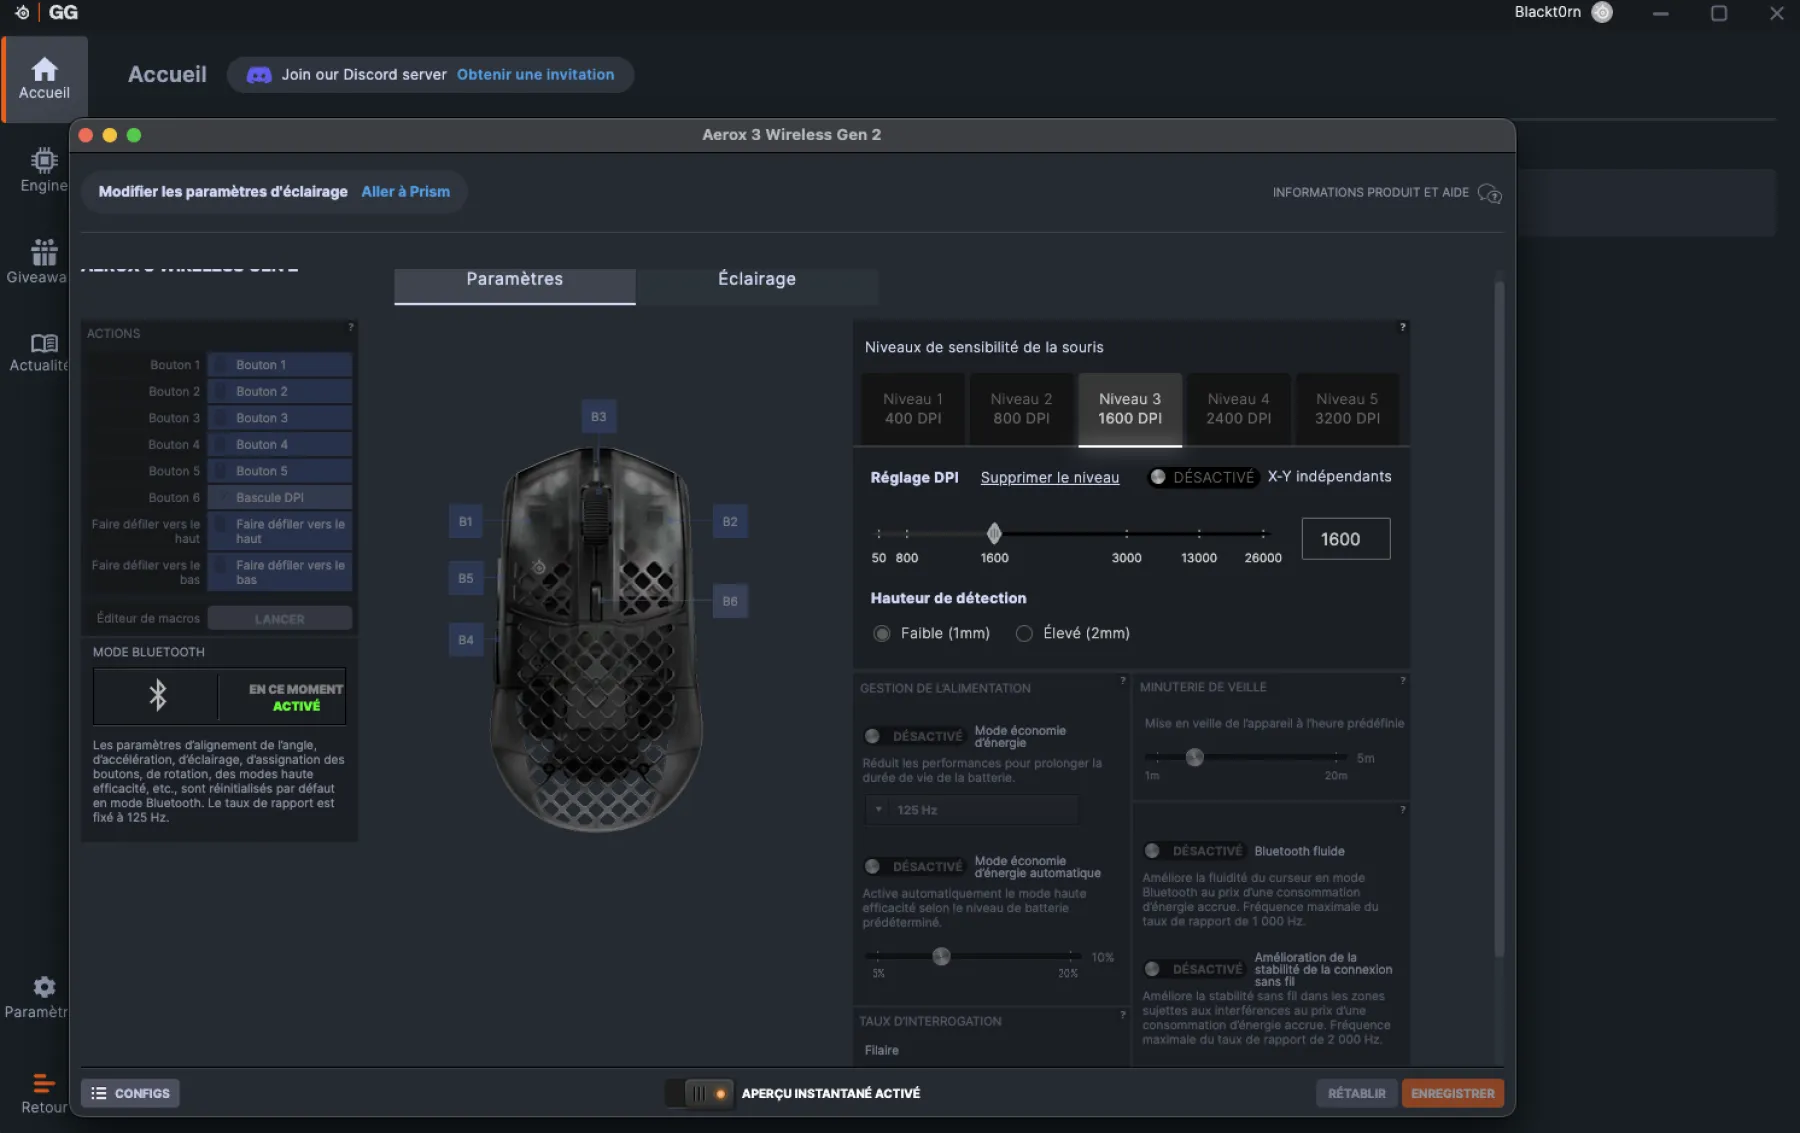The width and height of the screenshot is (1800, 1133).
Task: Click the product info help chat icon
Action: point(1489,193)
